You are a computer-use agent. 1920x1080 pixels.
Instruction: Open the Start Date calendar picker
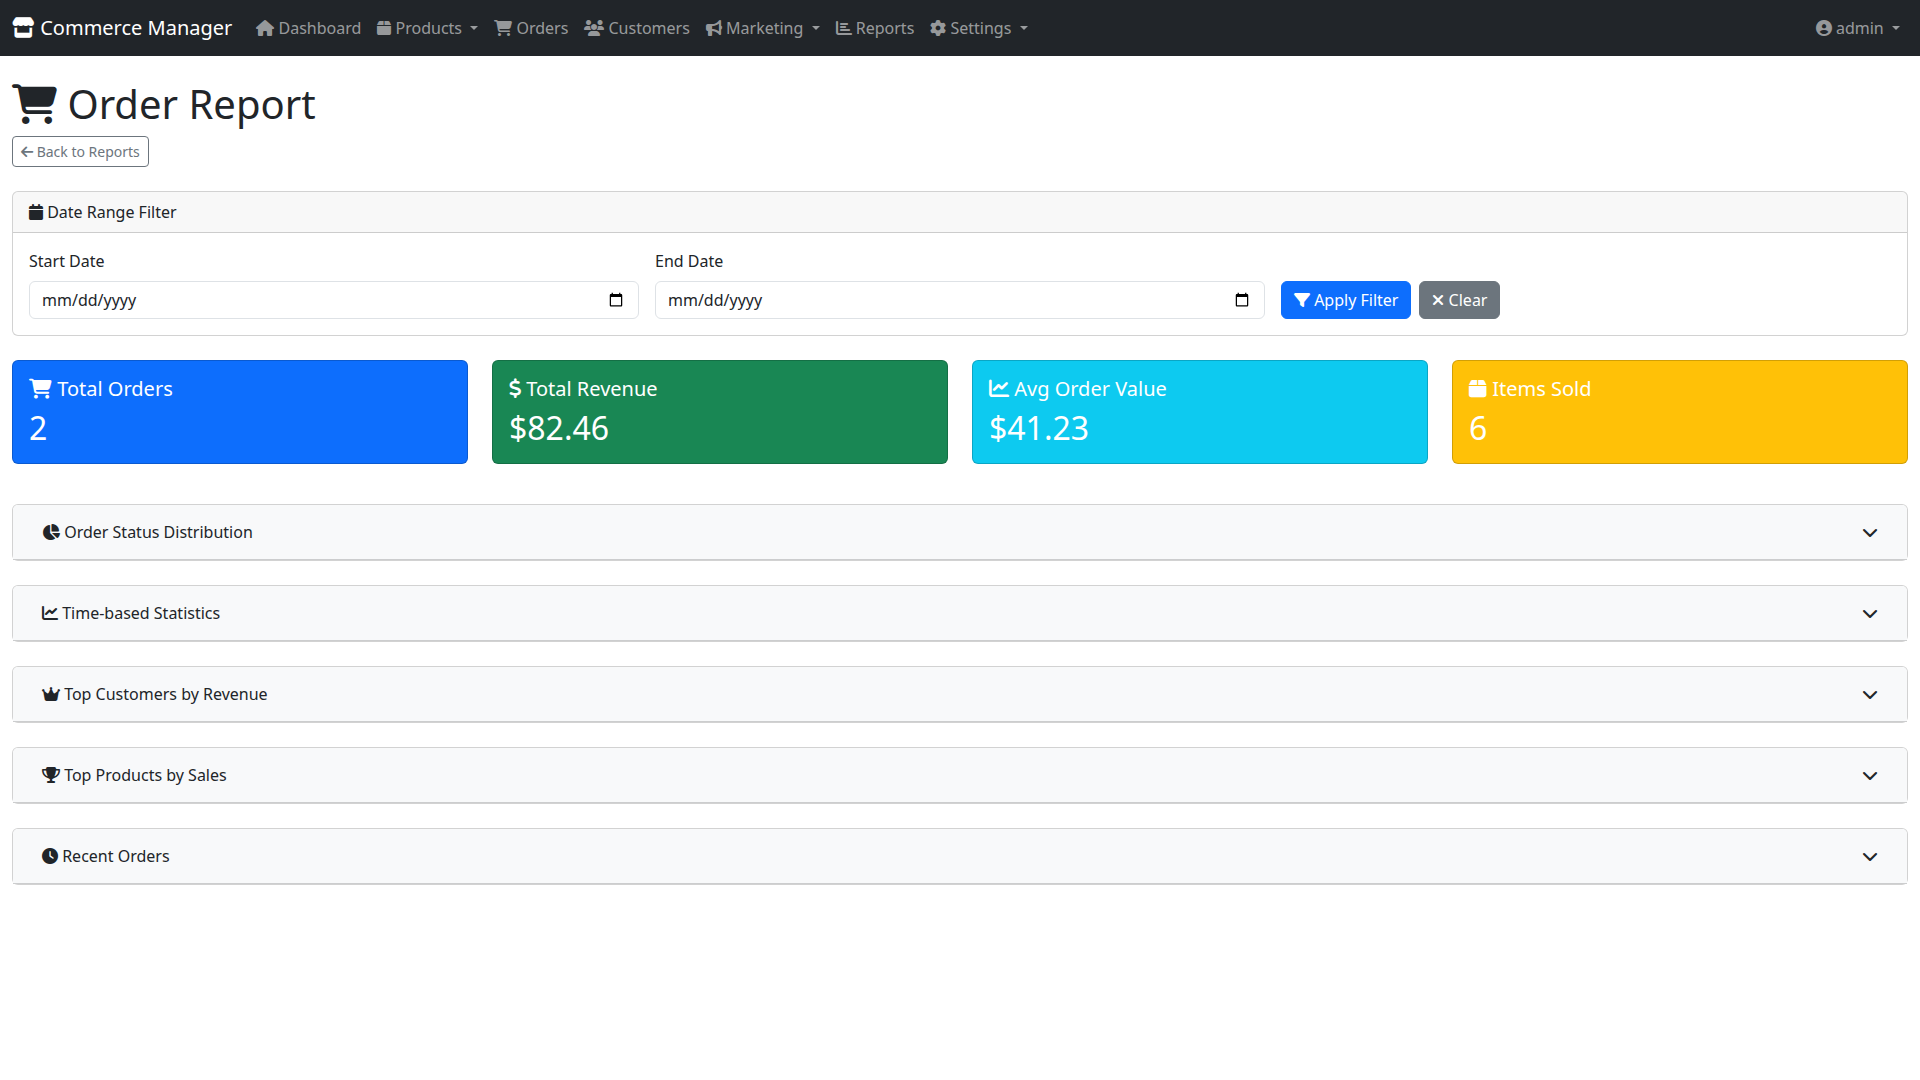(x=615, y=300)
